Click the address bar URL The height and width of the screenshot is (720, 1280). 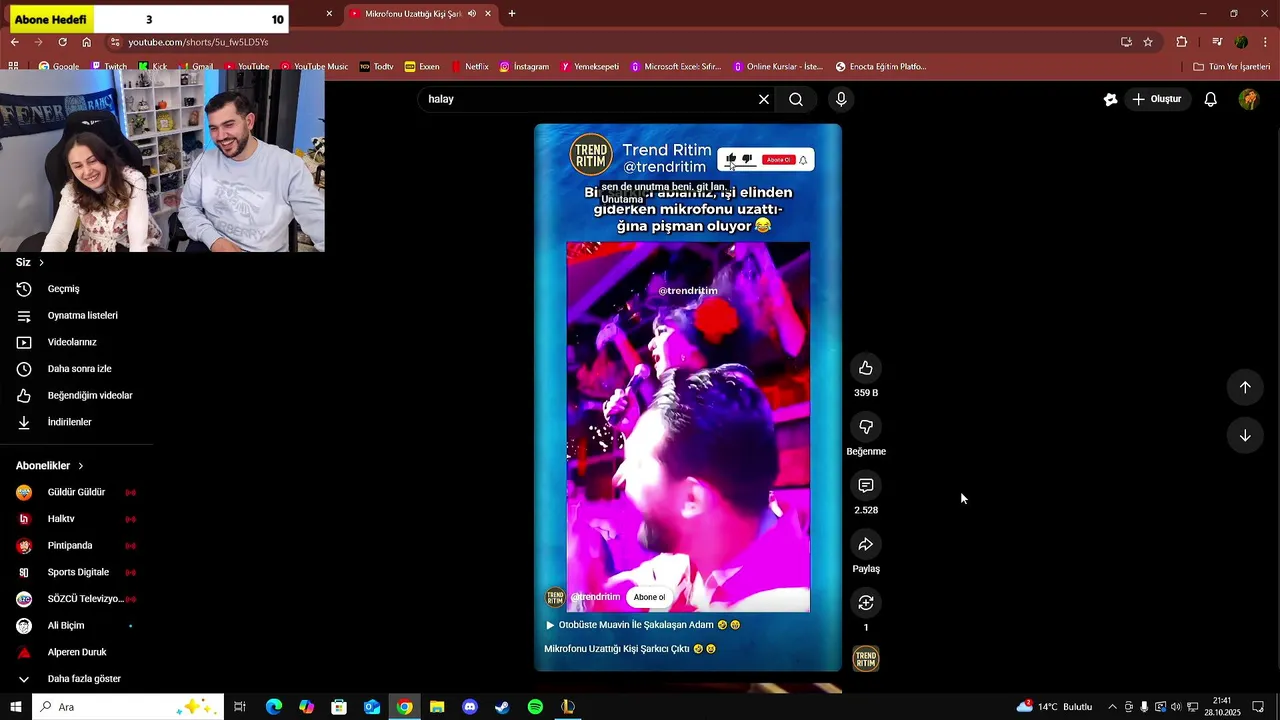click(x=198, y=42)
